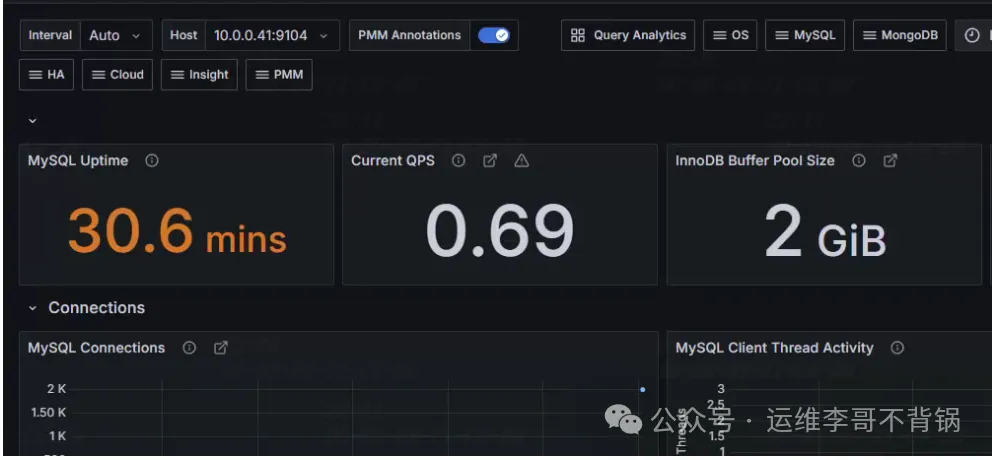The image size is (992, 460).
Task: Click warning triangle on Current QPS panel
Action: pos(521,161)
